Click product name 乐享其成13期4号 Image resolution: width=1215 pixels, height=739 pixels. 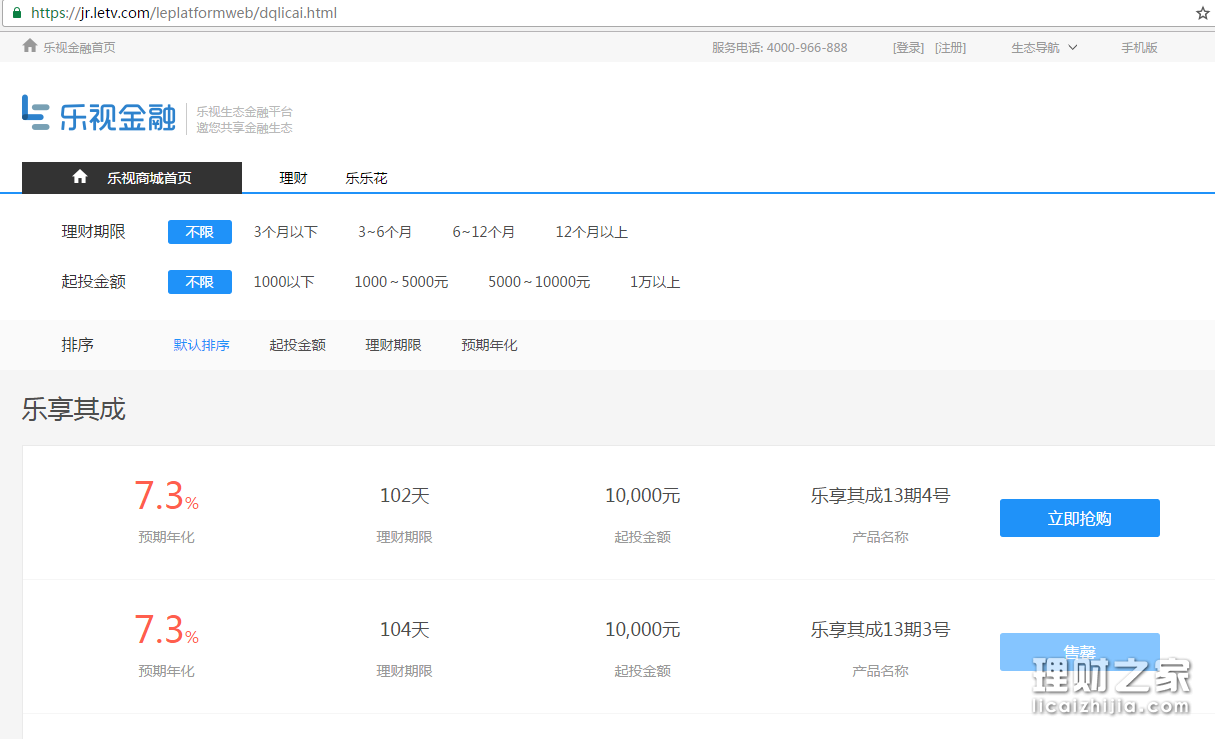[880, 495]
